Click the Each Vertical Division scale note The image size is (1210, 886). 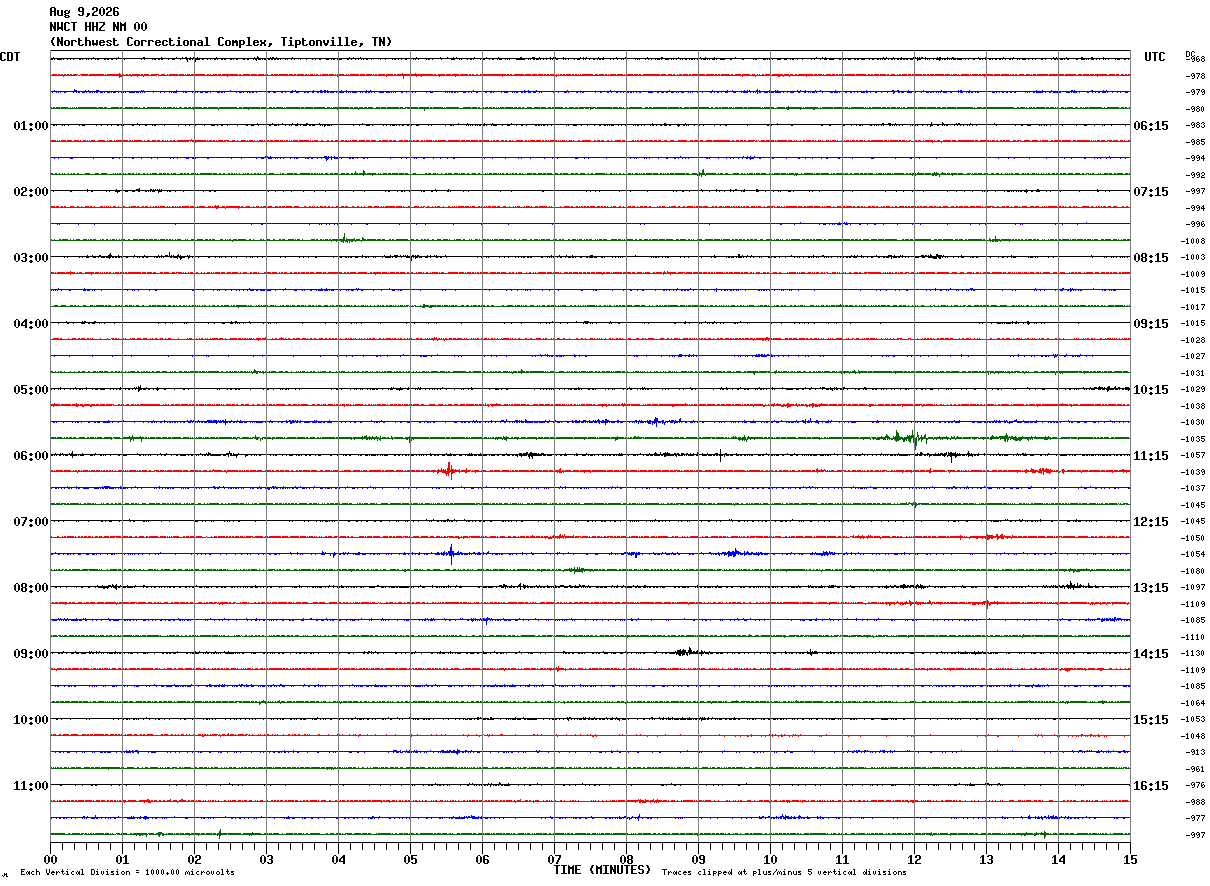127,872
